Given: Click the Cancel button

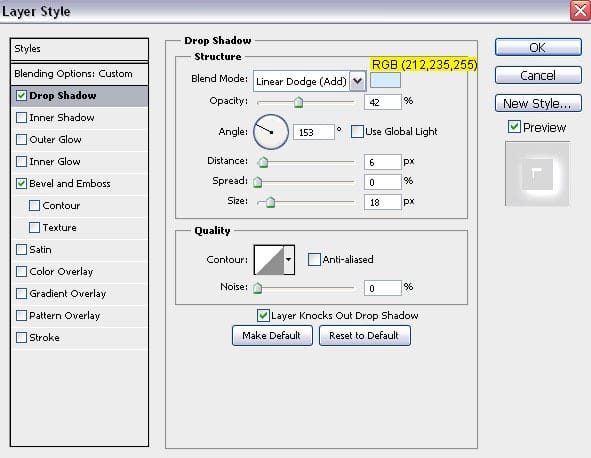Looking at the screenshot, I should tap(538, 75).
